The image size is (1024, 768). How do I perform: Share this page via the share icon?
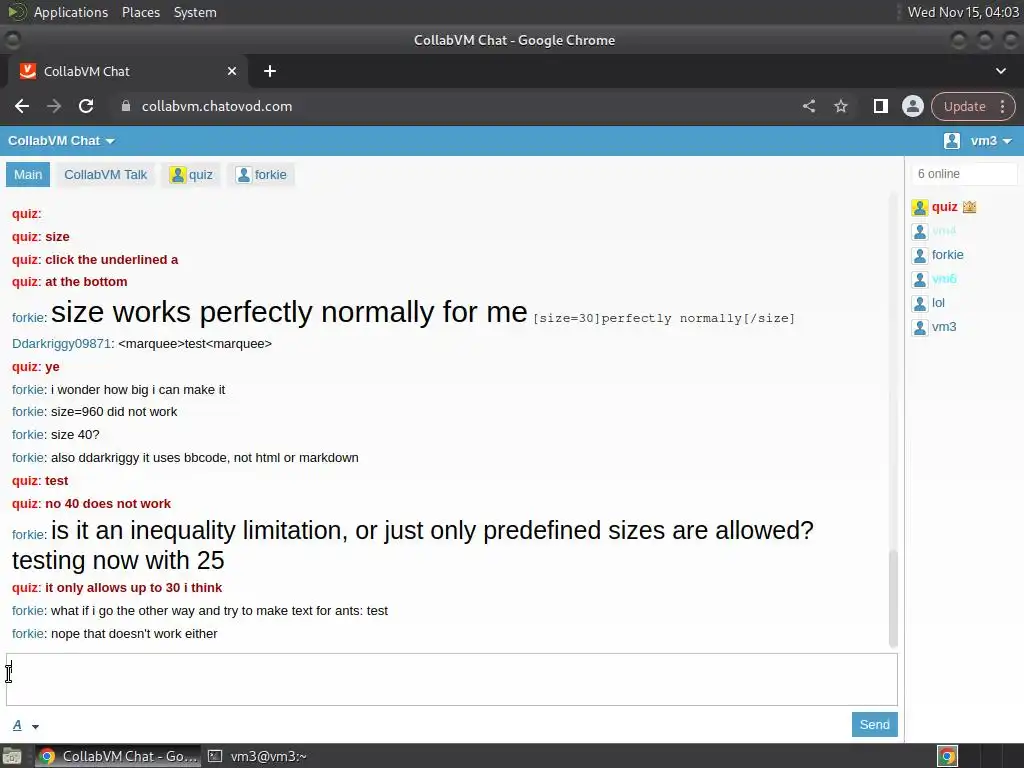[x=809, y=106]
